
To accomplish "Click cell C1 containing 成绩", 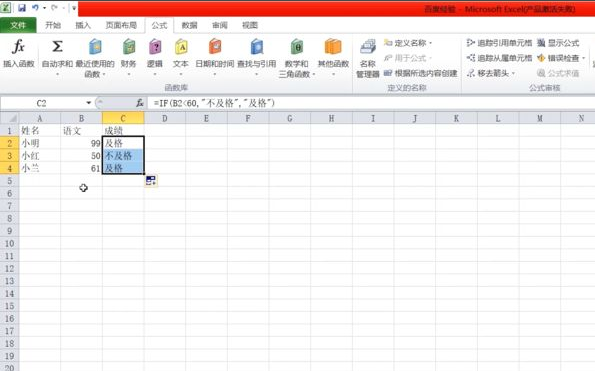I will pyautogui.click(x=123, y=131).
